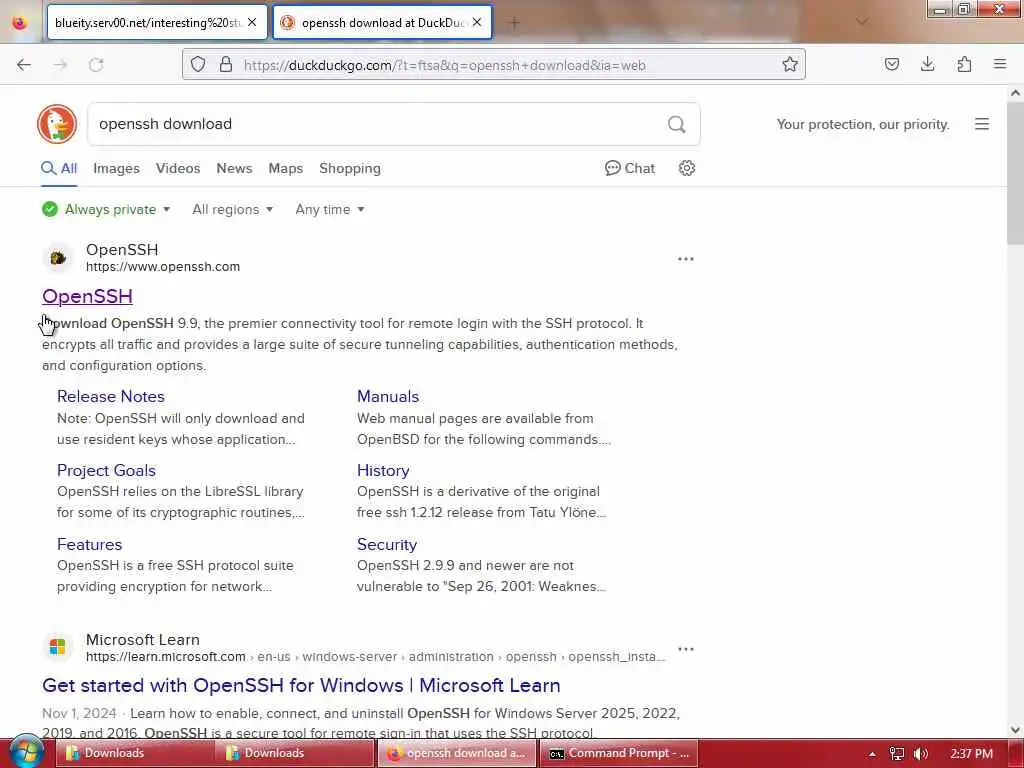Viewport: 1024px width, 768px height.
Task: Open the Project Goals sitelink
Action: 106,470
